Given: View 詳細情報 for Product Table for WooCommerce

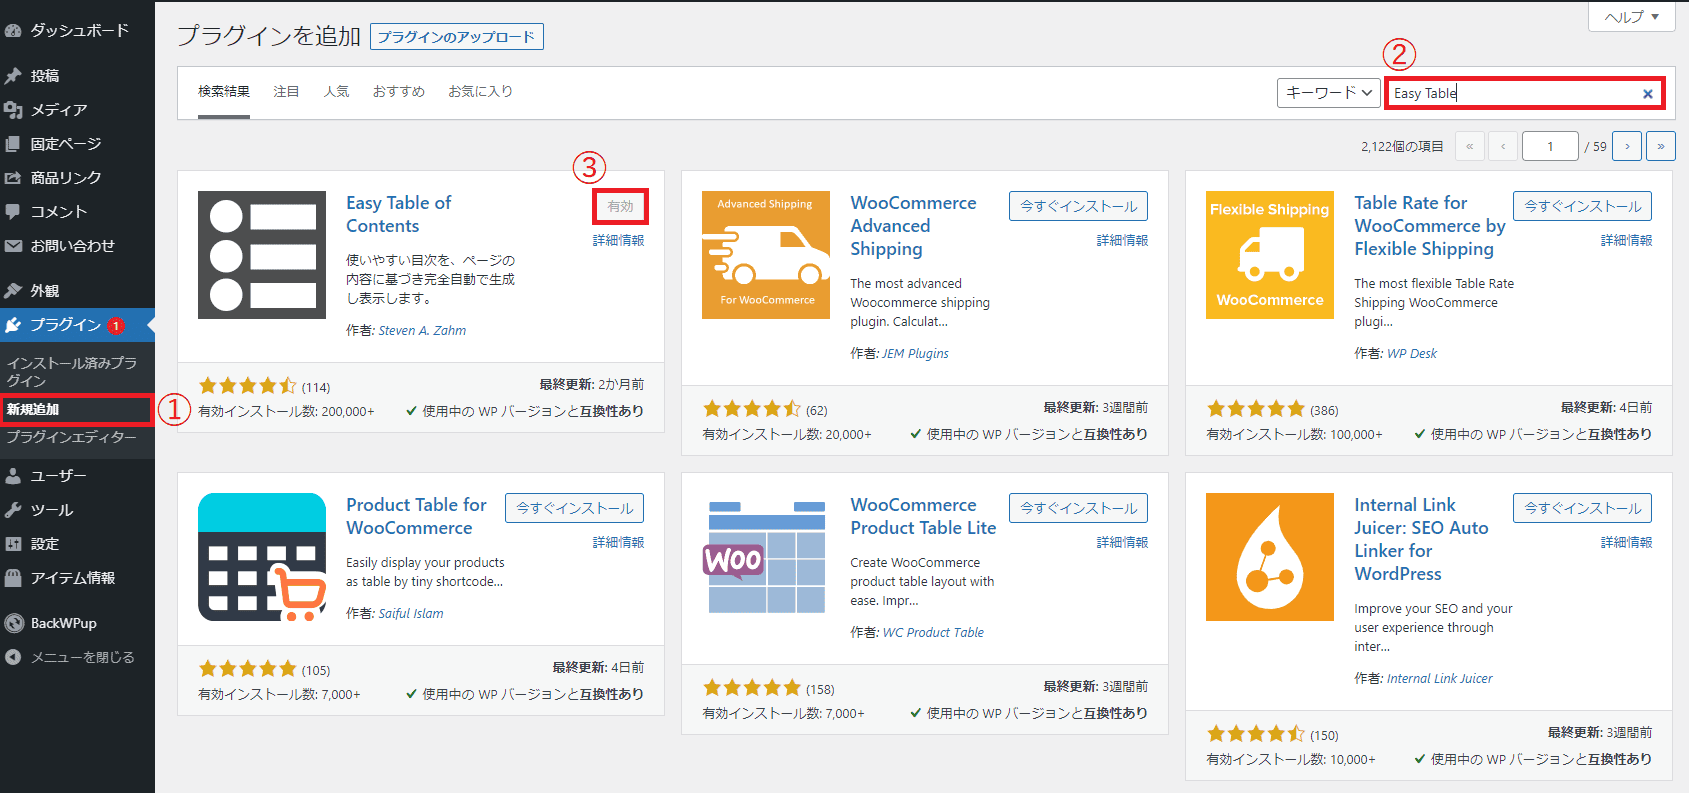Looking at the screenshot, I should click(618, 542).
